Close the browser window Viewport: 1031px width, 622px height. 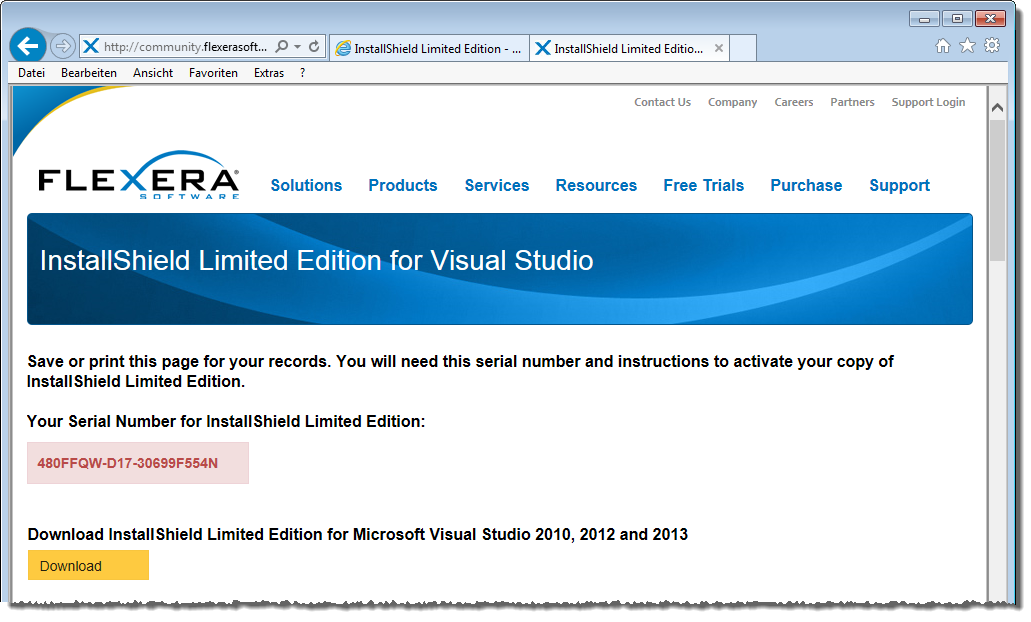coord(990,18)
